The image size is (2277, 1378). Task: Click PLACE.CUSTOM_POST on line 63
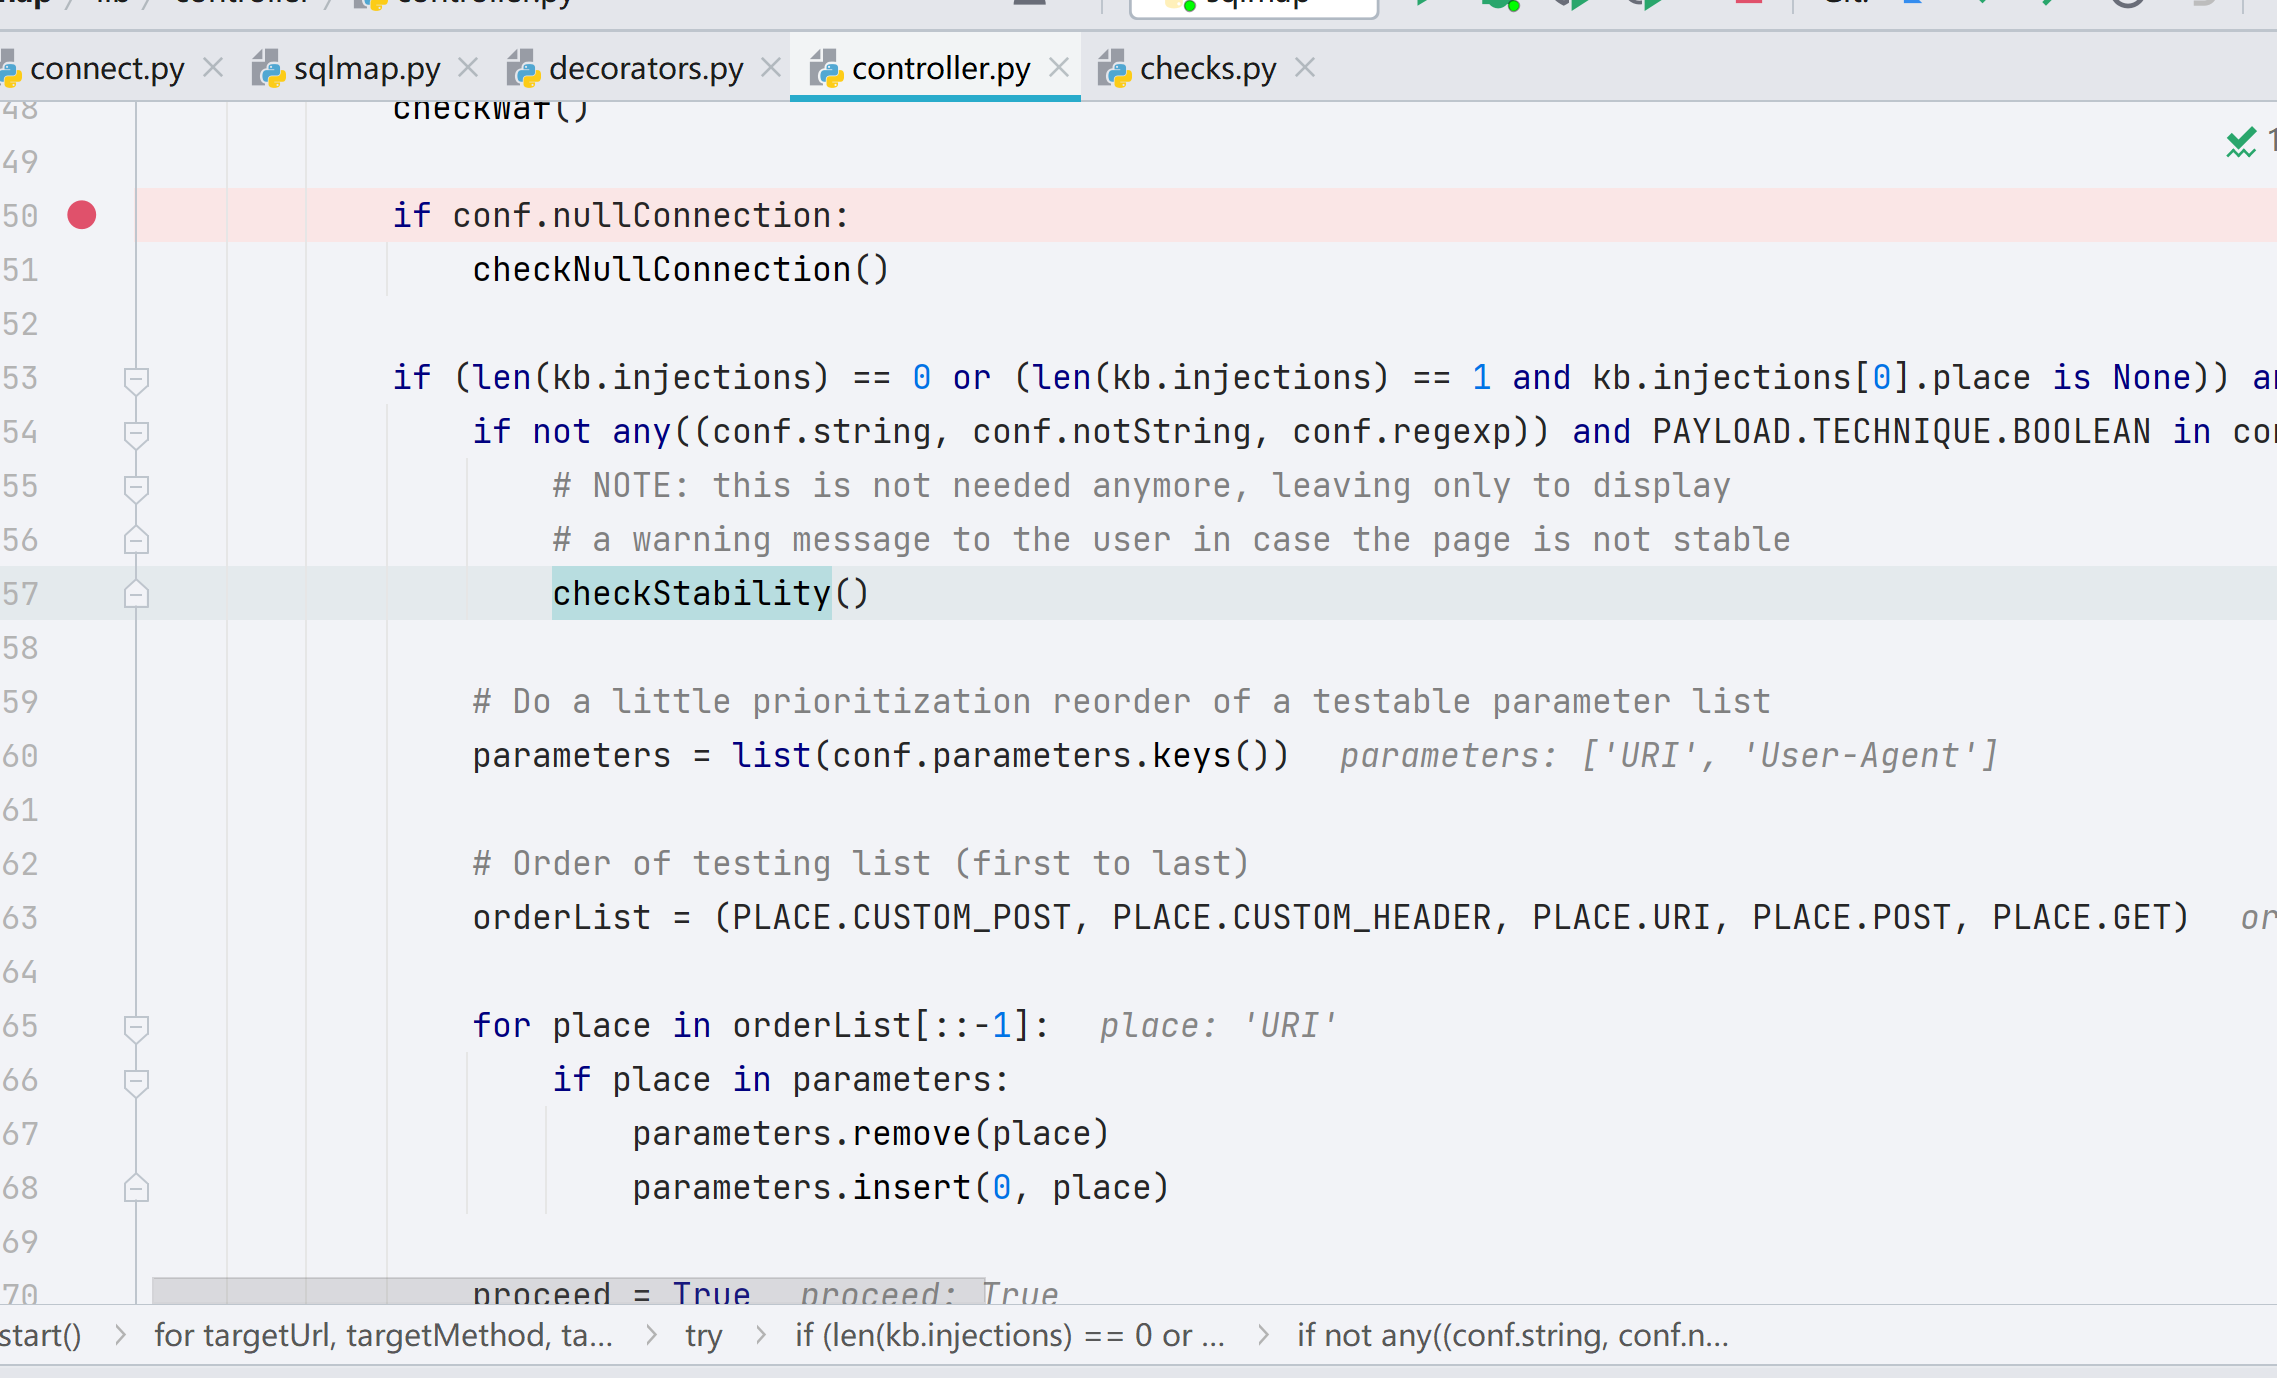tap(901, 918)
